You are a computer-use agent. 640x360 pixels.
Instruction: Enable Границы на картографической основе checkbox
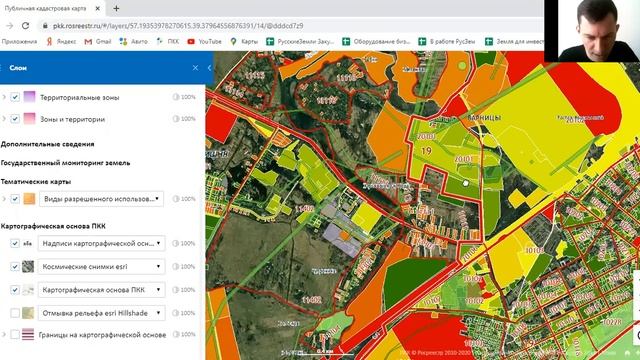tap(15, 334)
